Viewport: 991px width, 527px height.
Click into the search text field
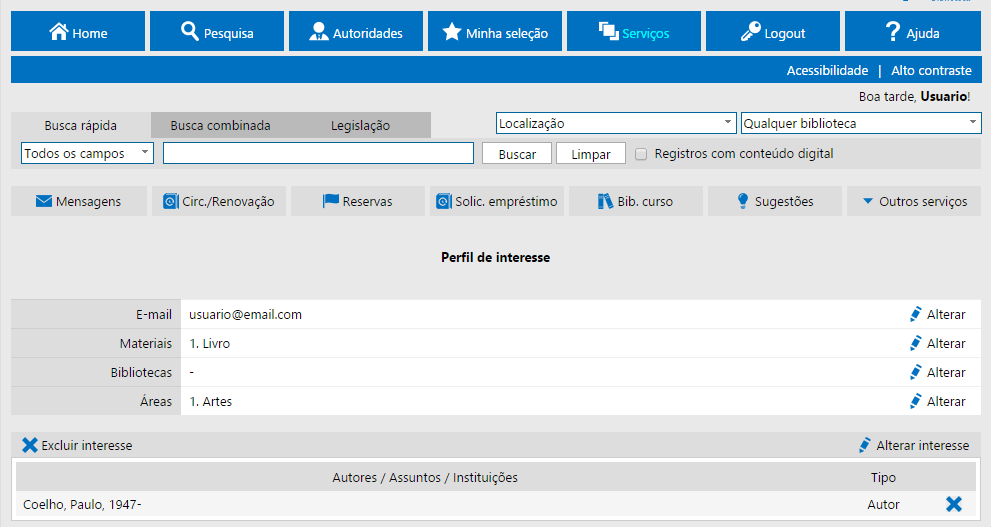click(x=319, y=154)
